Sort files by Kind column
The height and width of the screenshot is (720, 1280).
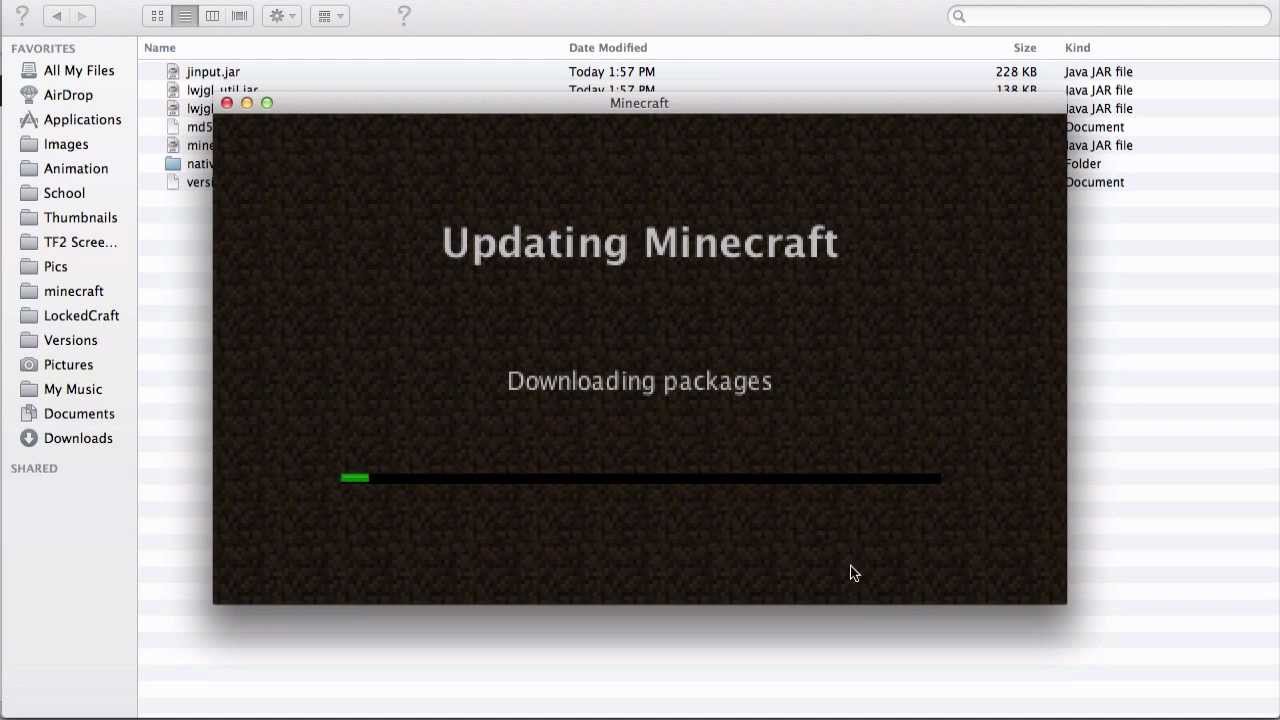[x=1077, y=48]
